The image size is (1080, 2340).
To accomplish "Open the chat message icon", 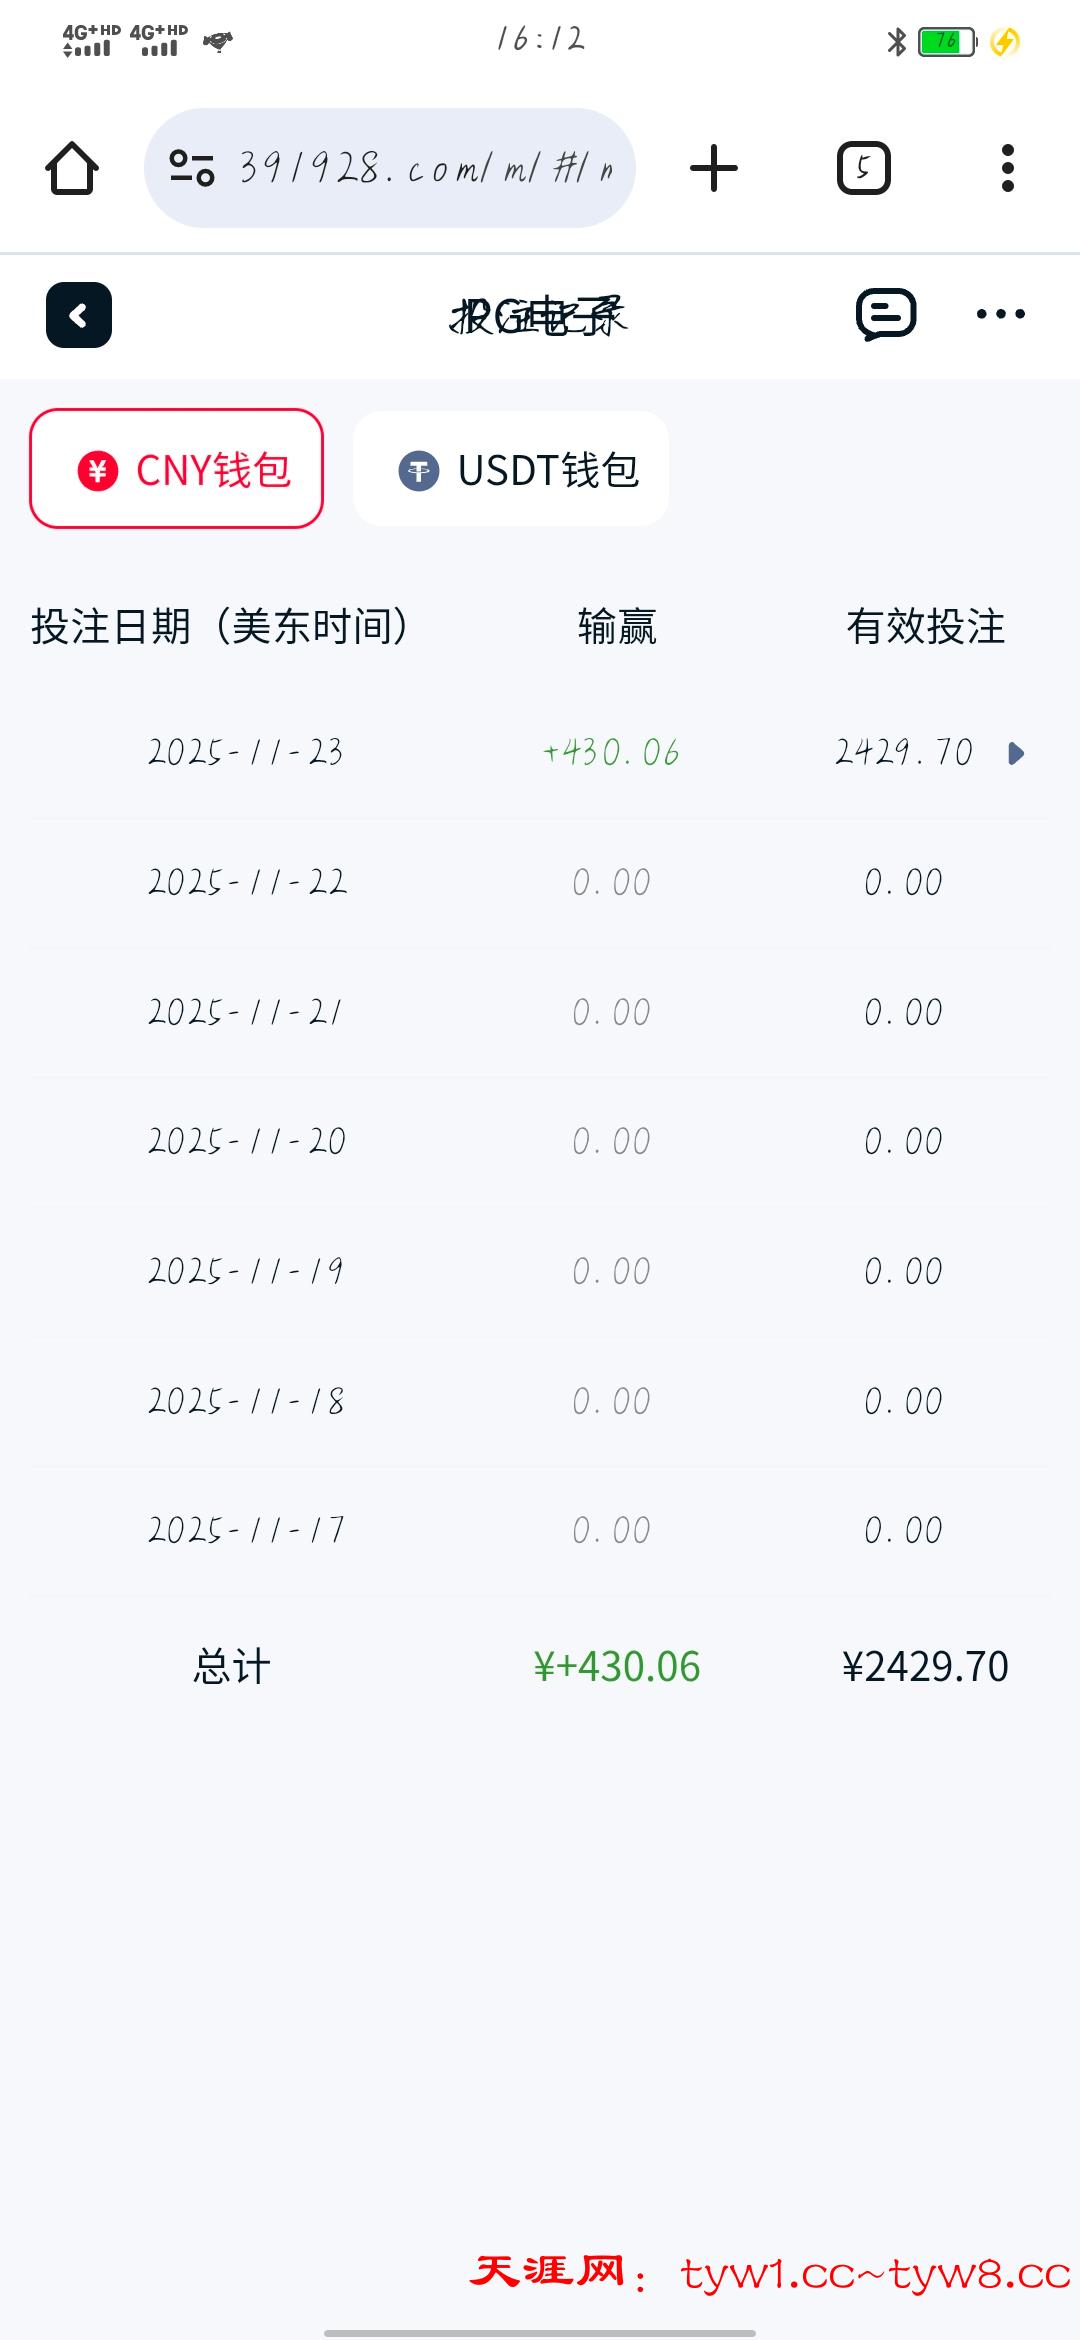I will [886, 315].
